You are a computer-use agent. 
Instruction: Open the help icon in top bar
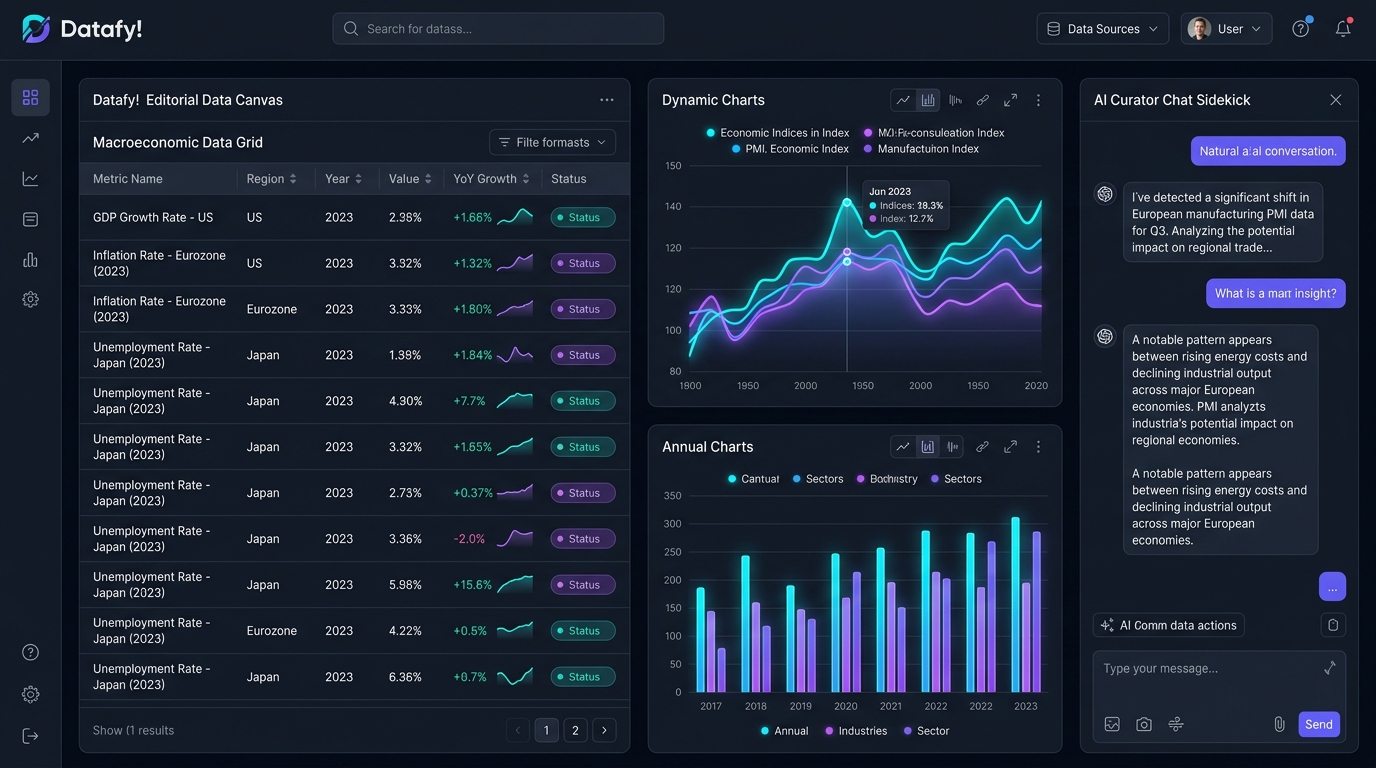tap(1300, 29)
